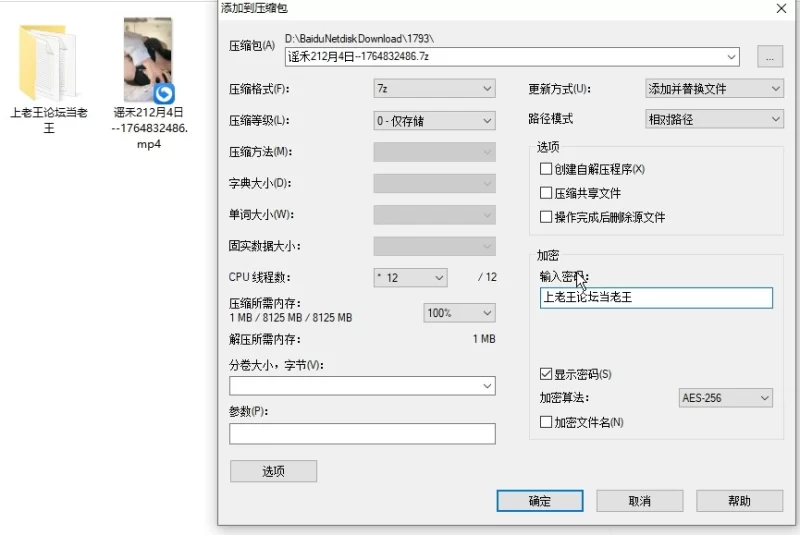Enable 操作完成后删除源文件 checkbox
Image resolution: width=800 pixels, height=535 pixels.
click(546, 217)
